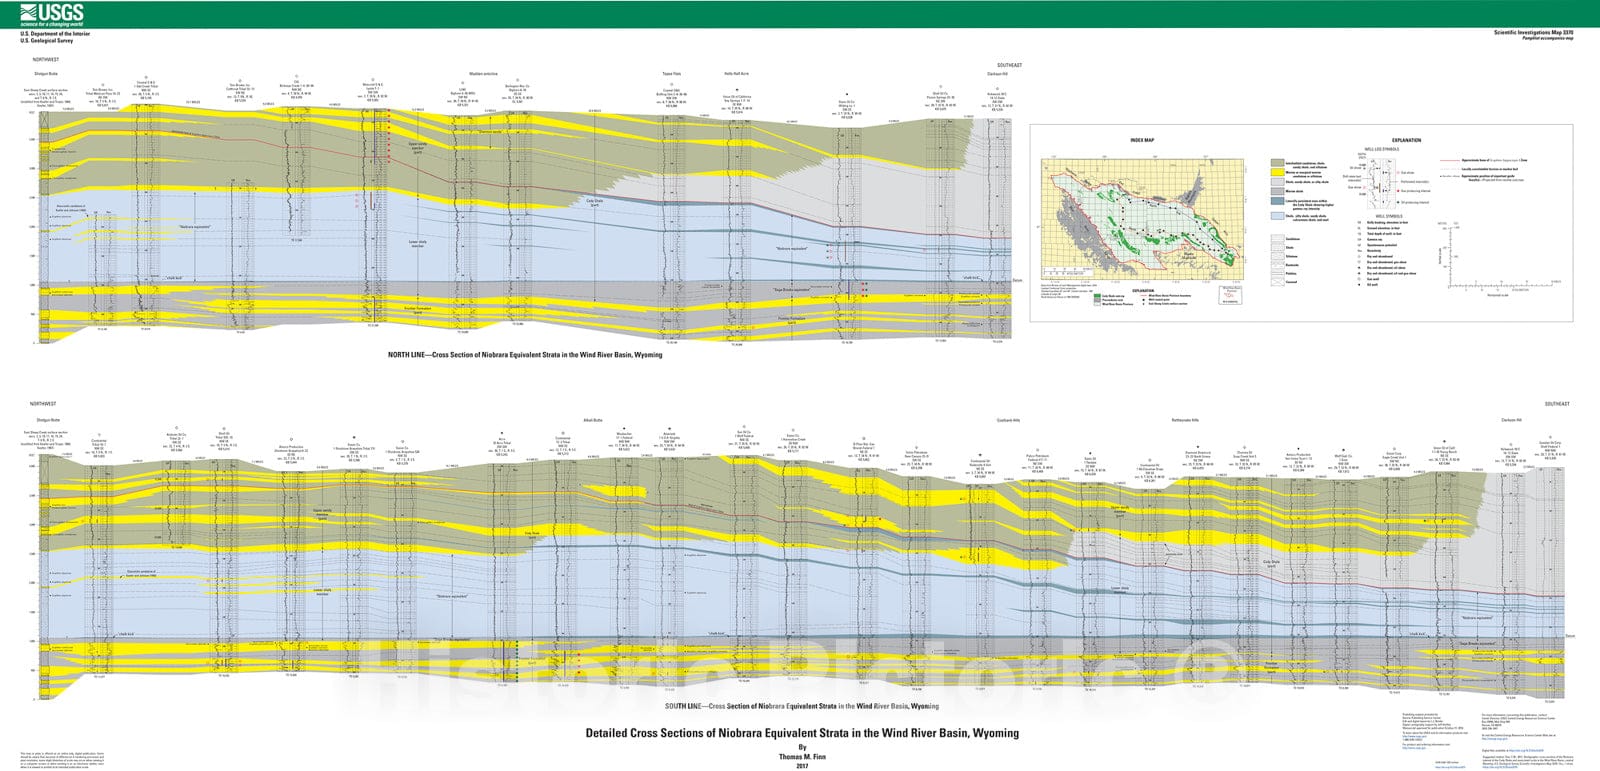Click the USGS logo in the banner
The width and height of the screenshot is (1600, 771).
pos(52,13)
